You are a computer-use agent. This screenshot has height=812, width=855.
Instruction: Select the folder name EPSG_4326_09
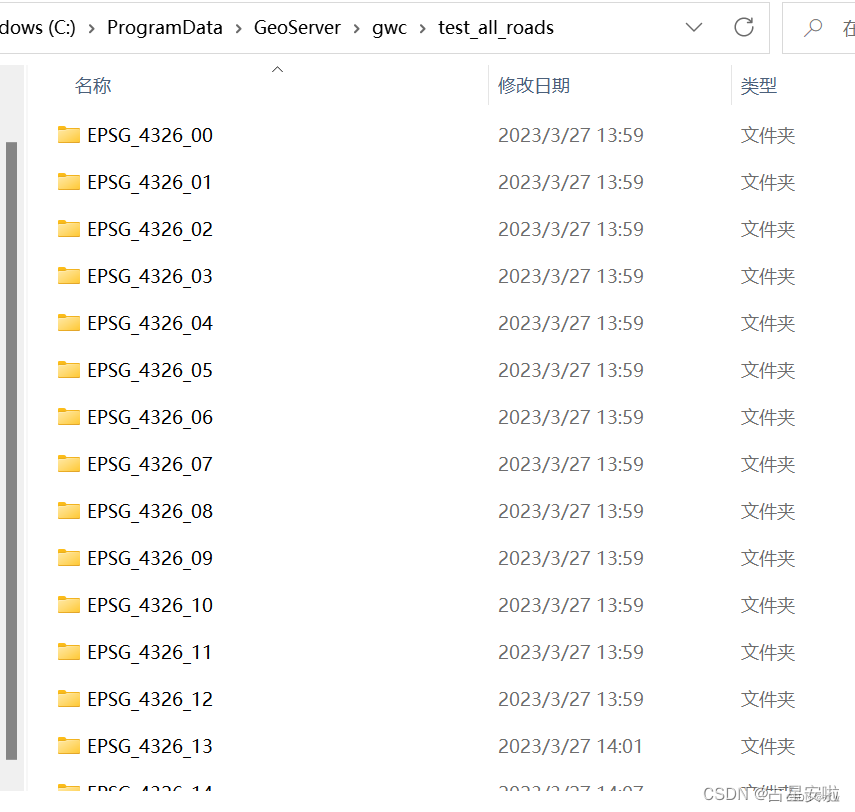[150, 558]
